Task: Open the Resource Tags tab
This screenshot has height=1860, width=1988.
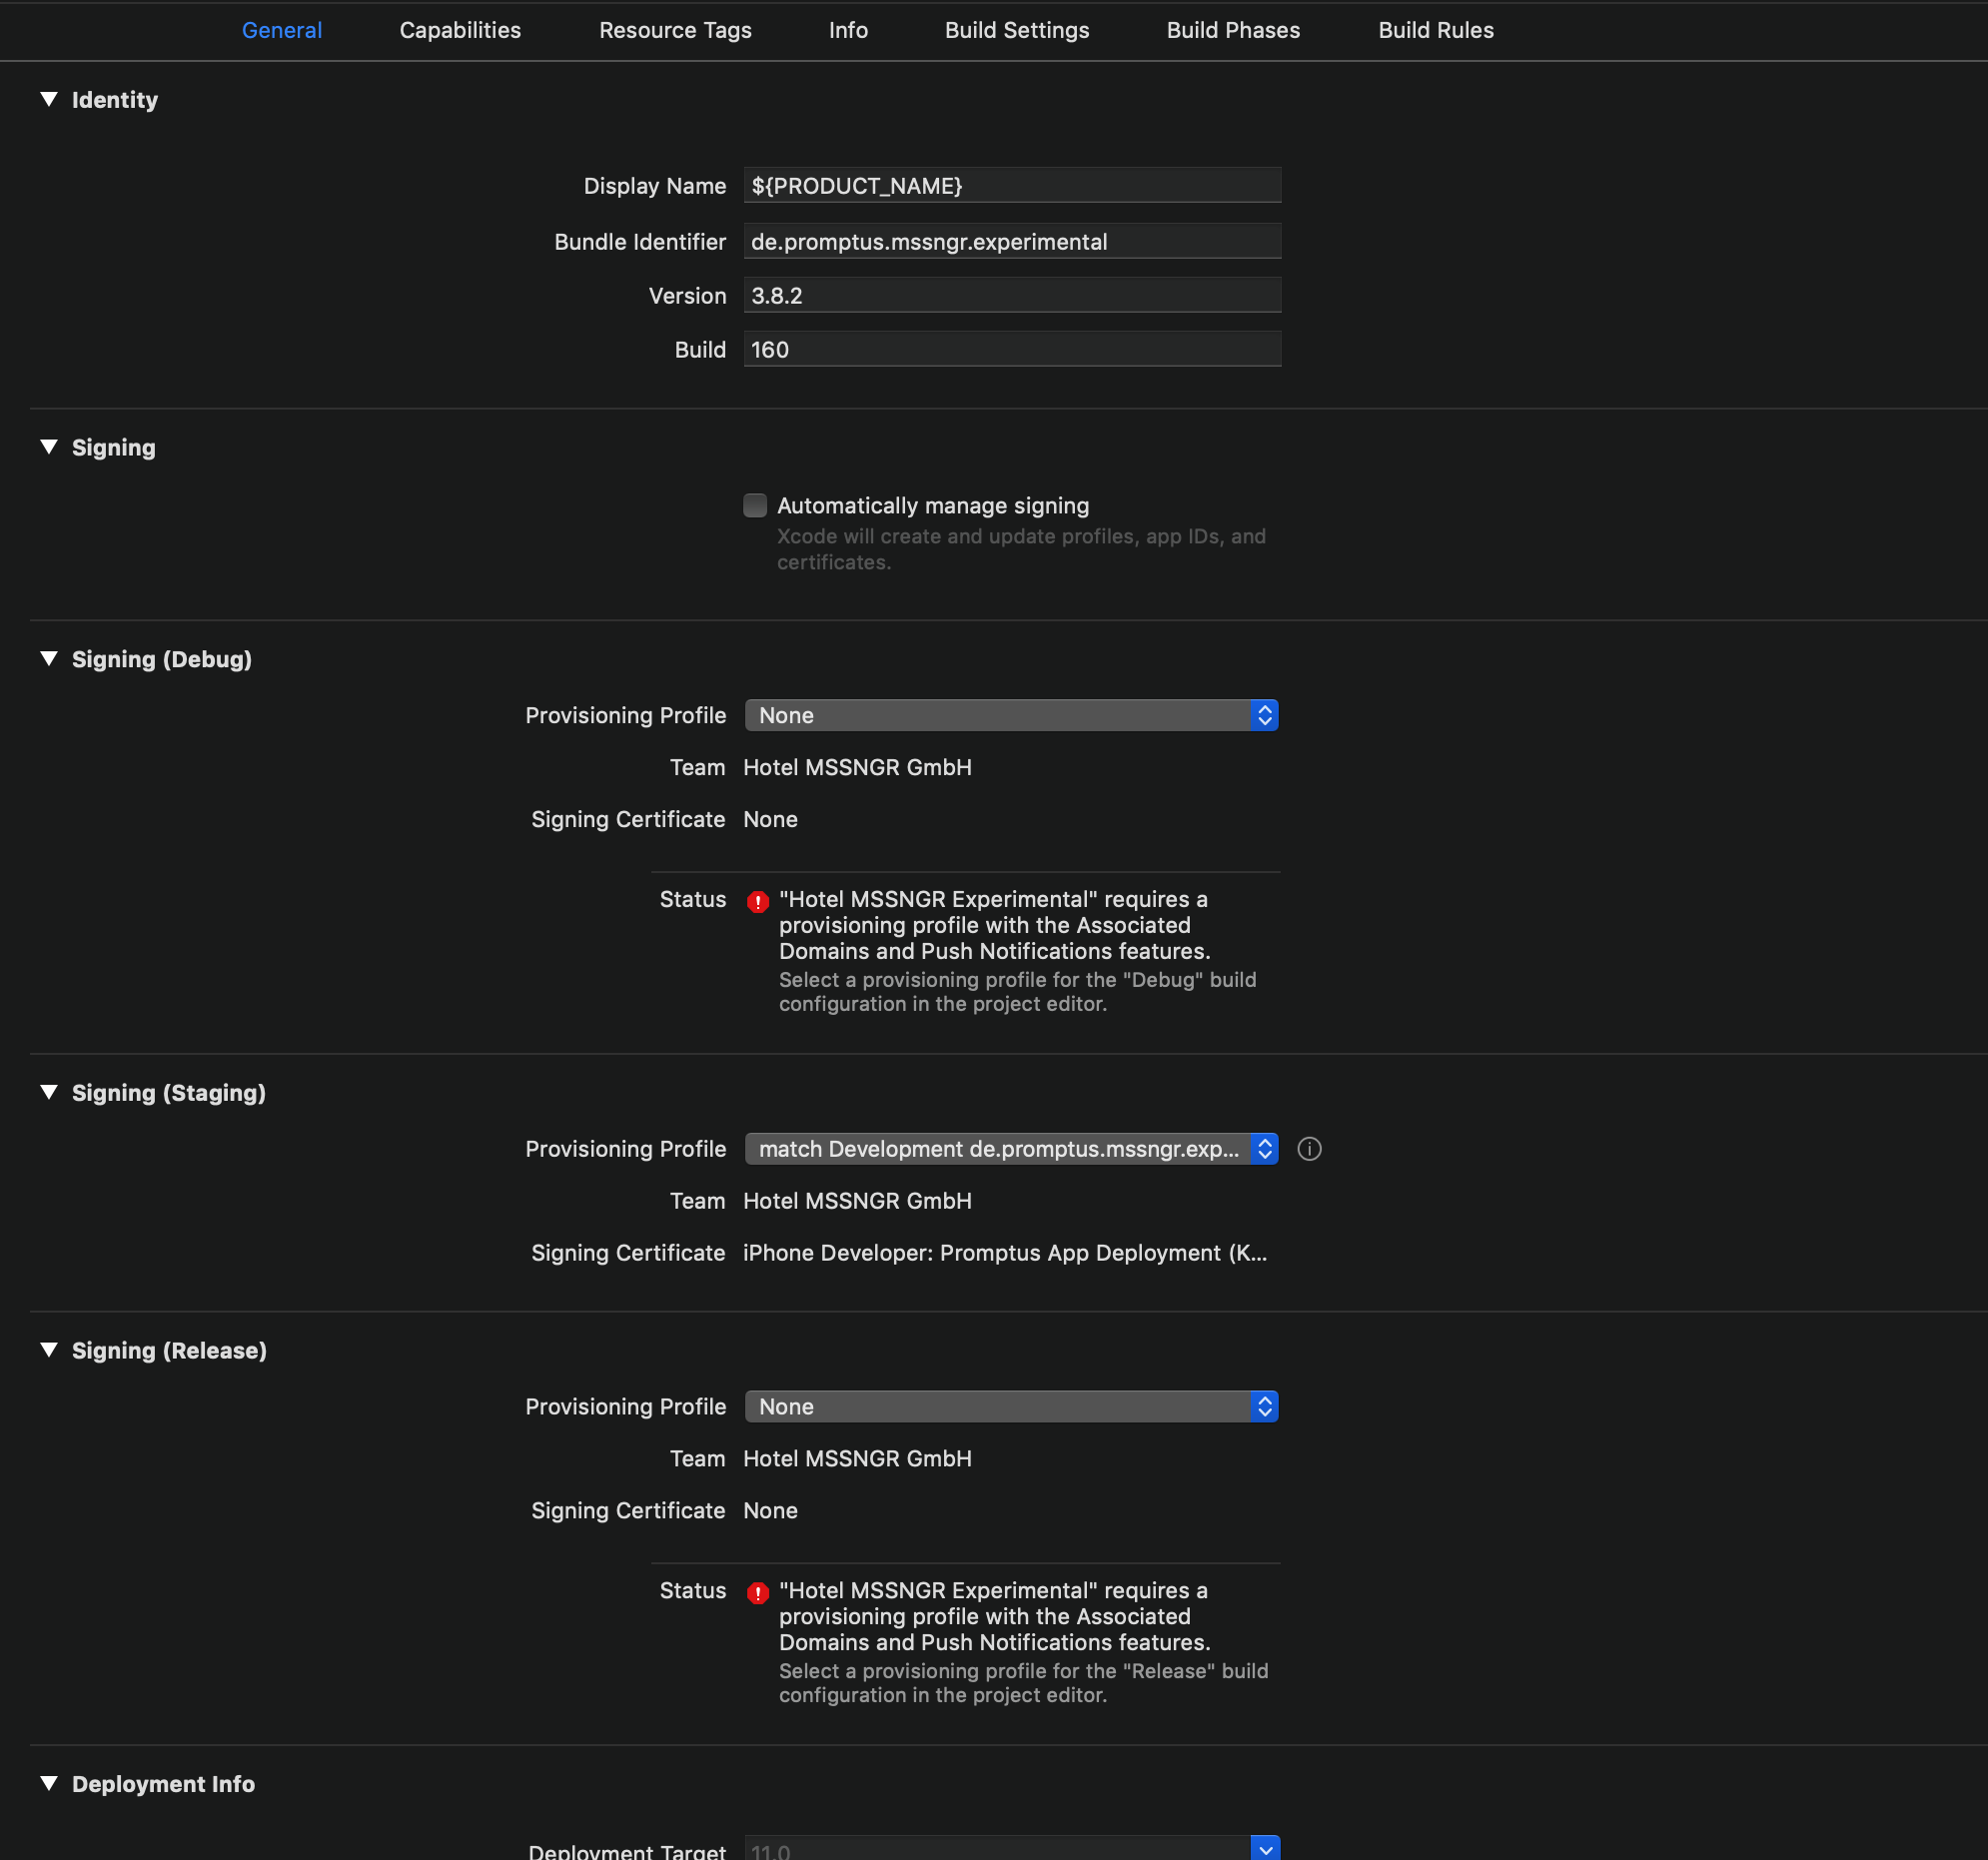Action: coord(675,30)
